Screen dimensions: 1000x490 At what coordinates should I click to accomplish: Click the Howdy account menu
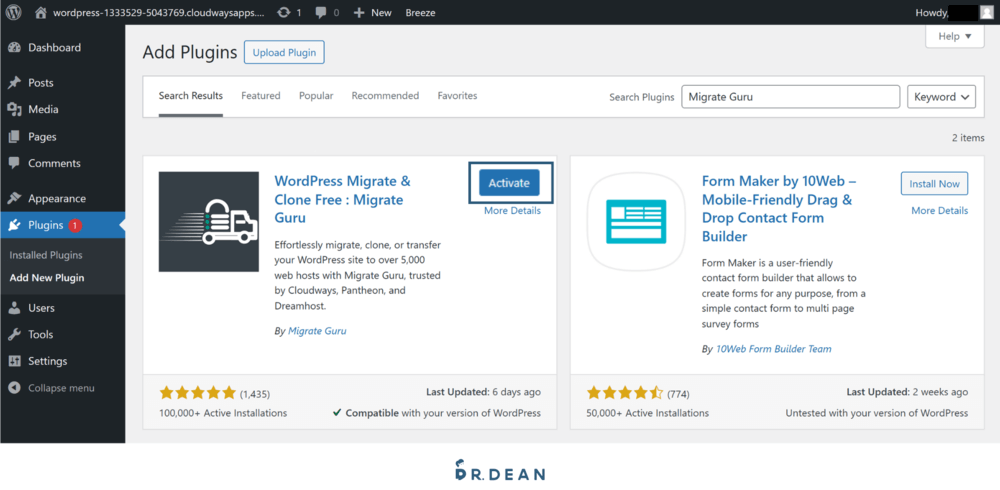[x=953, y=12]
